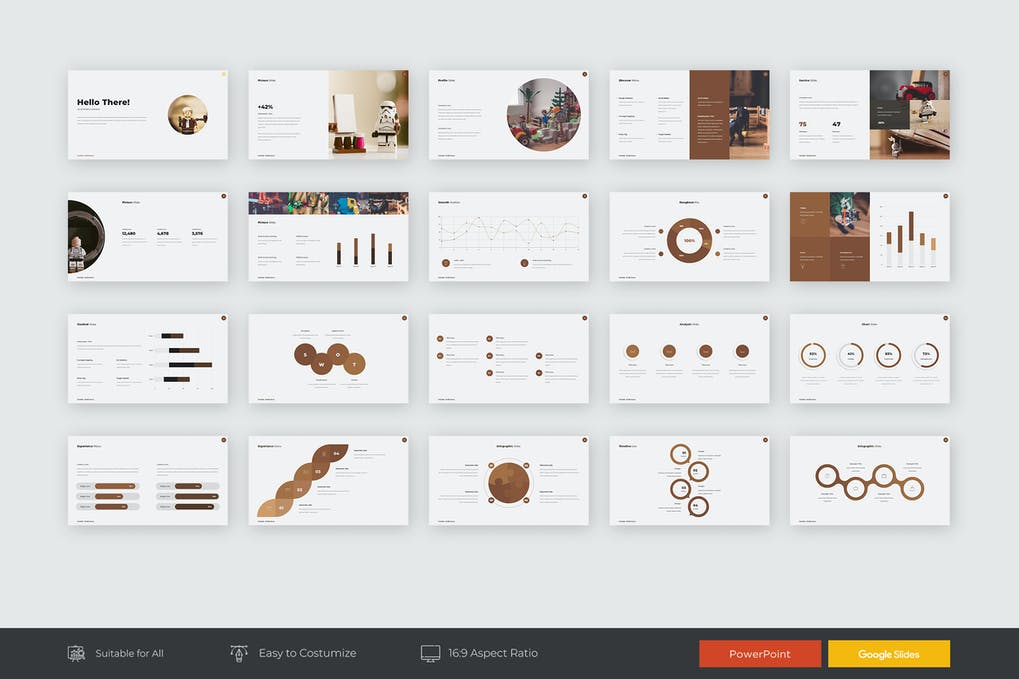The width and height of the screenshot is (1019, 679).
Task: Click the 'Suitable for All' desk icon
Action: [77, 653]
